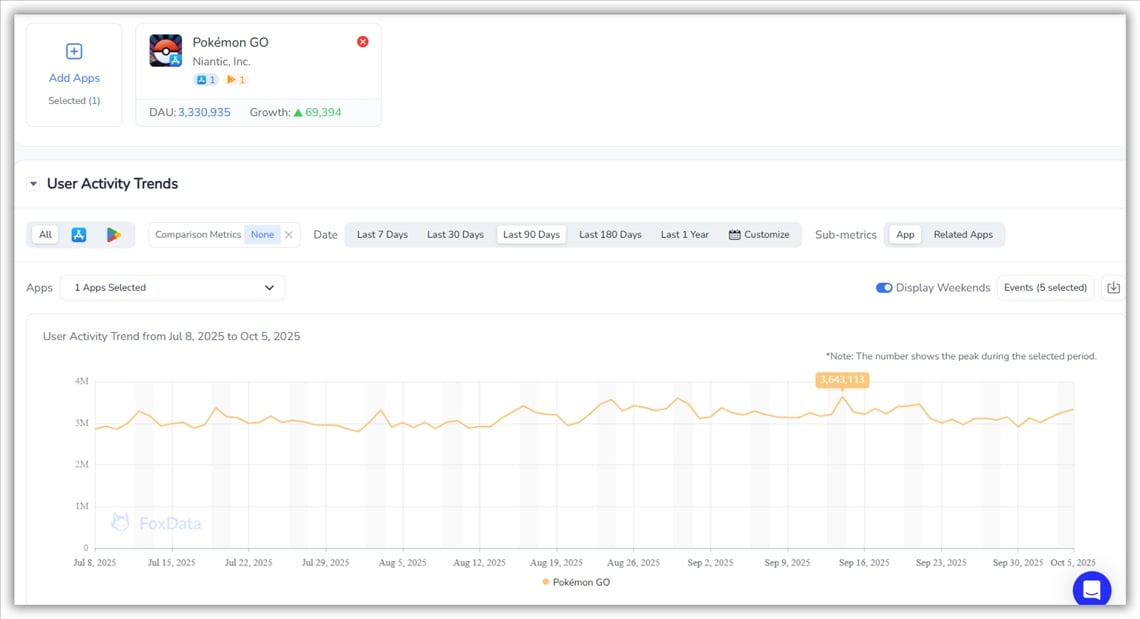Select the Last 30 Days range

(455, 235)
